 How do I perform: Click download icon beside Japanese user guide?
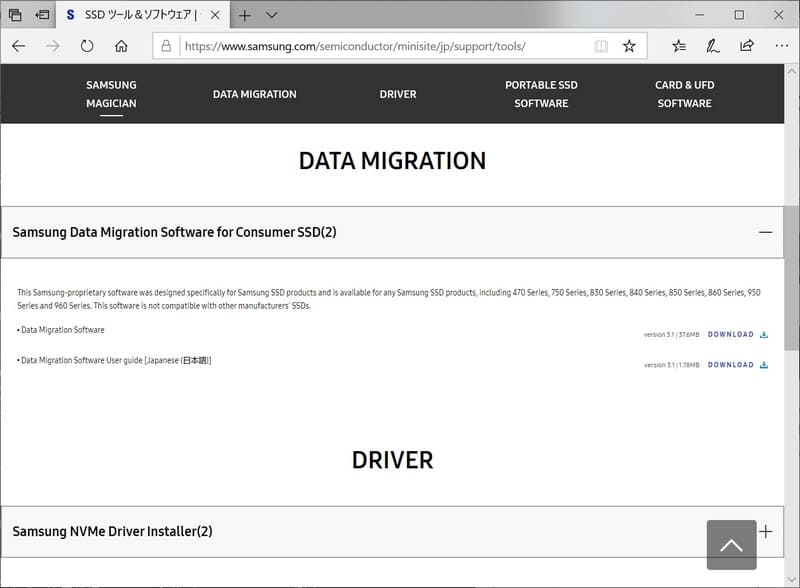coord(762,364)
